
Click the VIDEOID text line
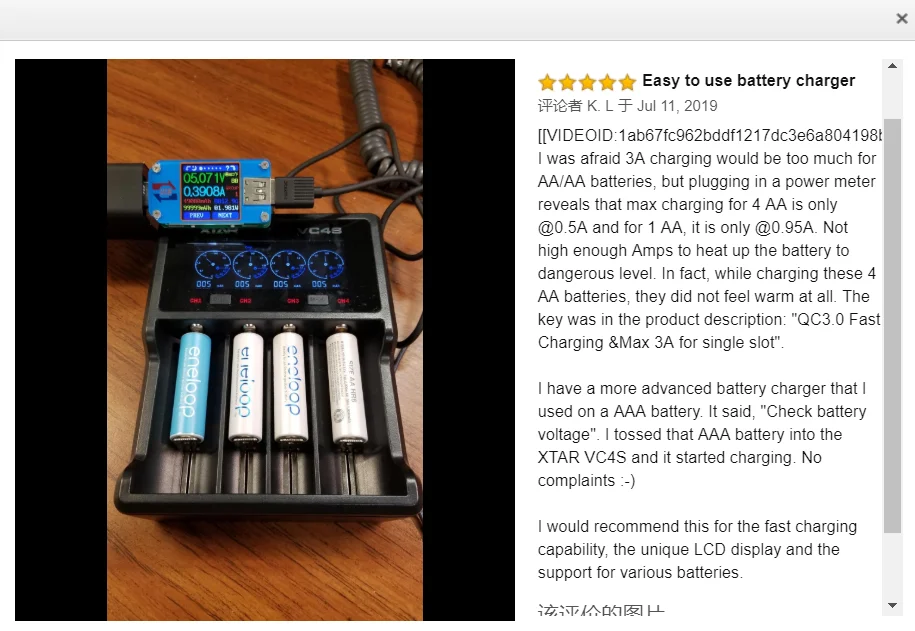click(710, 135)
